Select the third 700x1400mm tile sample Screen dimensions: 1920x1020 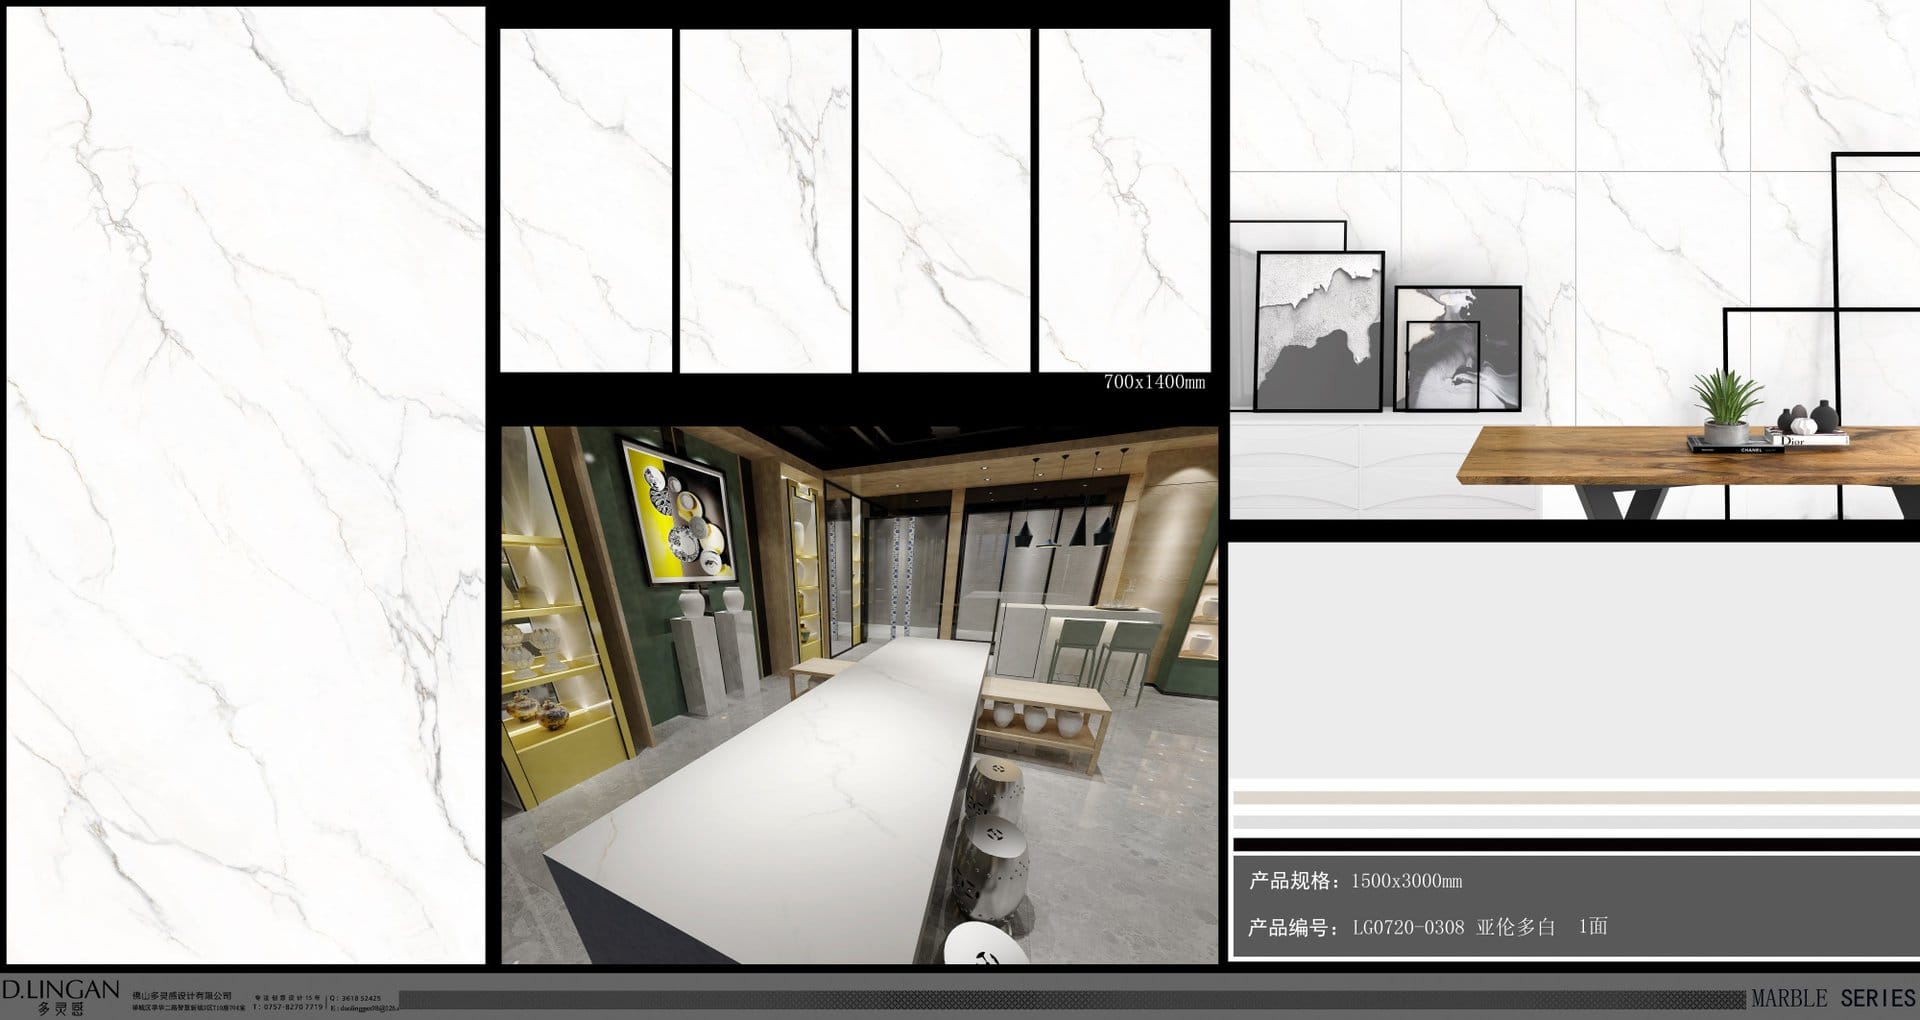[x=944, y=200]
